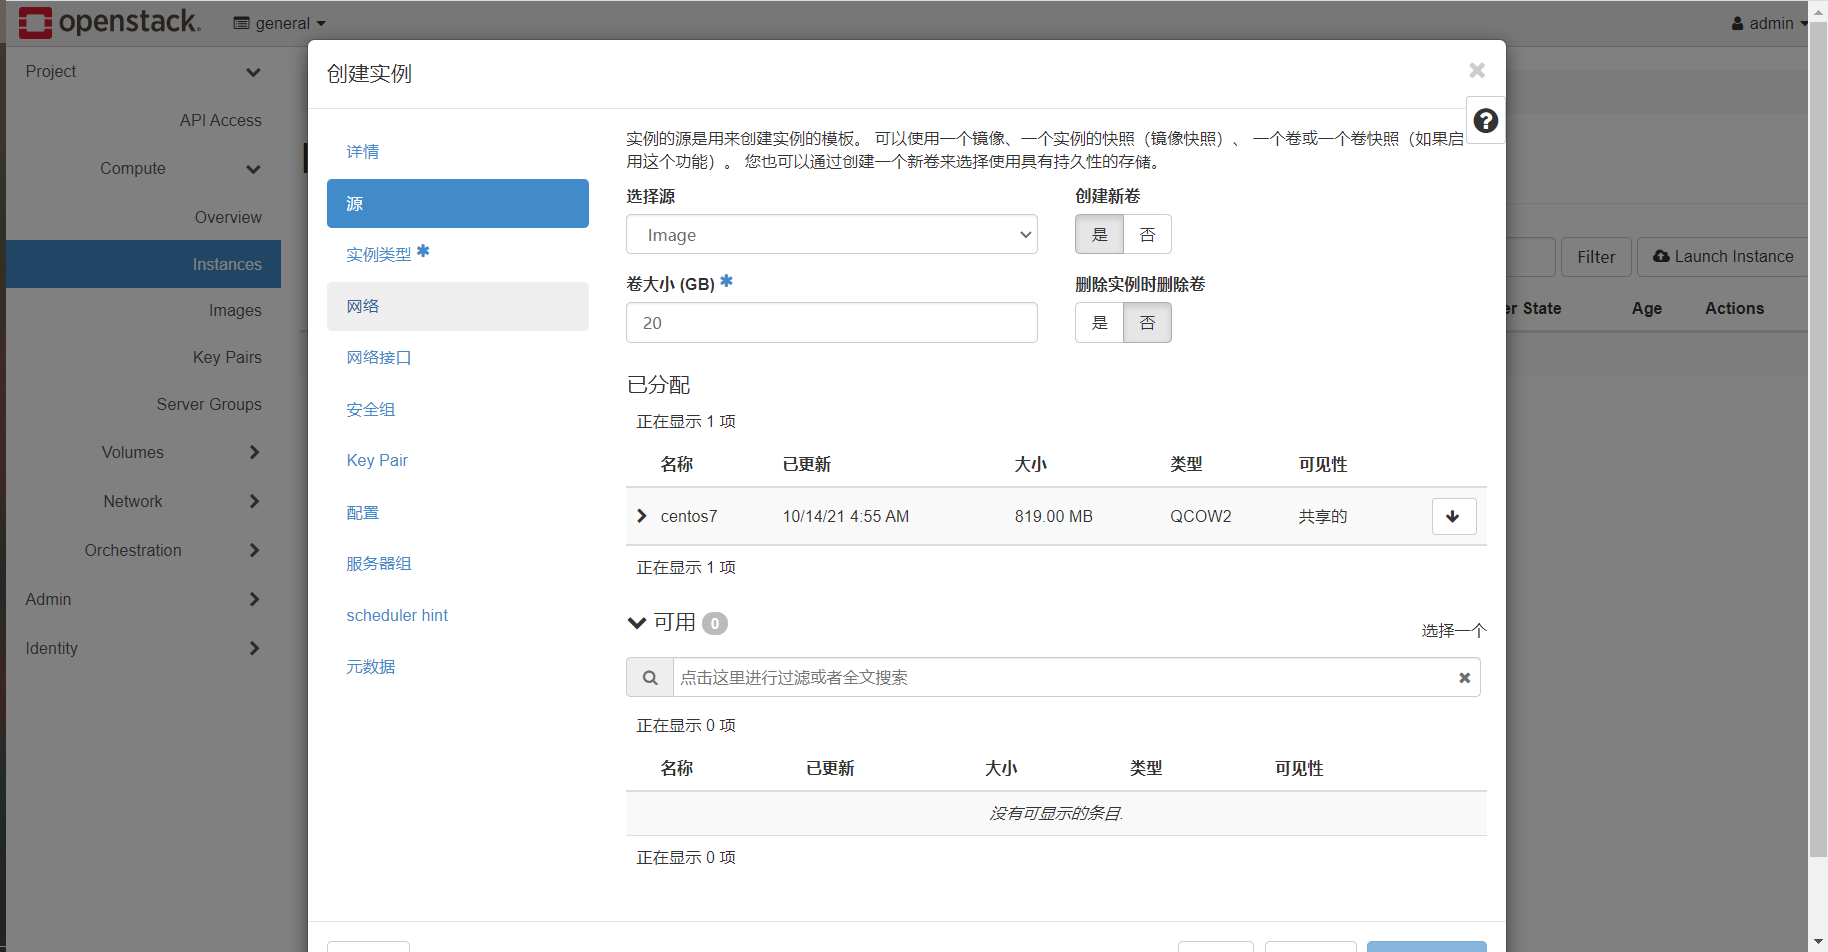Open the general project dropdown
Viewport: 1828px width, 952px height.
(280, 23)
